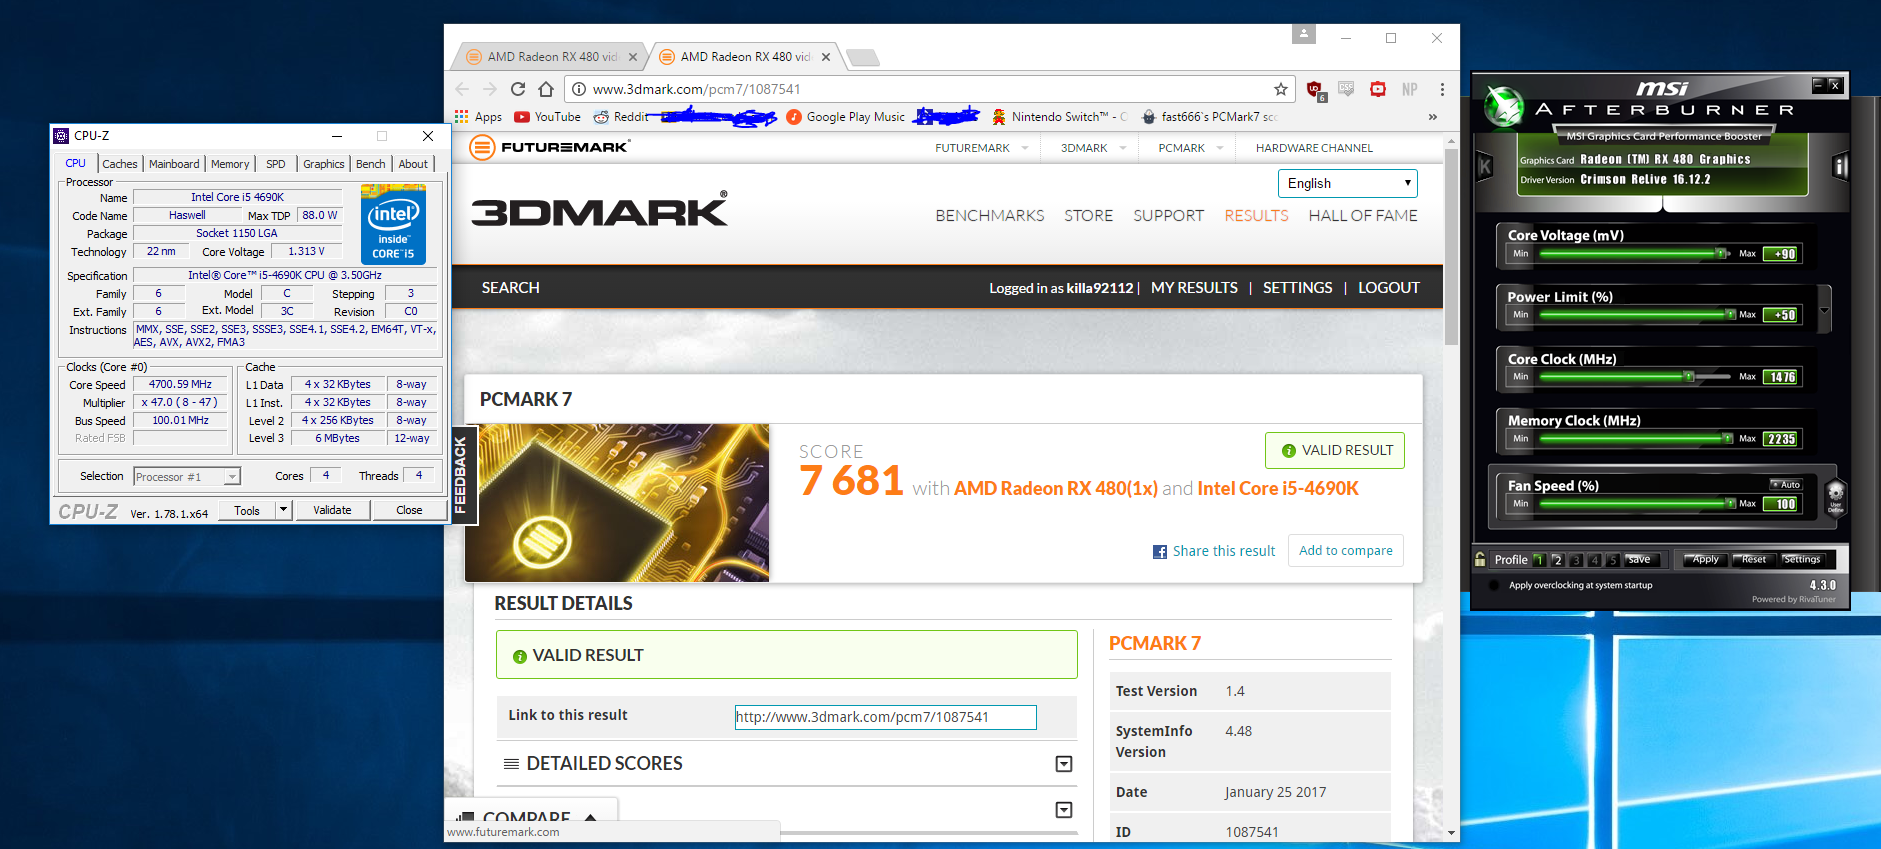Viewport: 1881px width, 849px height.
Task: Click the CSS extension icon in Chrome toolbar
Action: click(x=1346, y=89)
